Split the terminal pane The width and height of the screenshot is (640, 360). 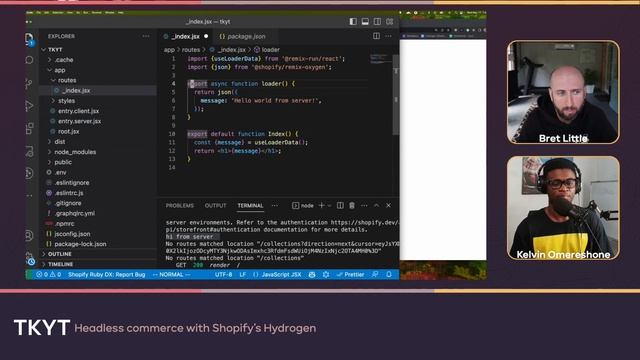[x=340, y=206]
